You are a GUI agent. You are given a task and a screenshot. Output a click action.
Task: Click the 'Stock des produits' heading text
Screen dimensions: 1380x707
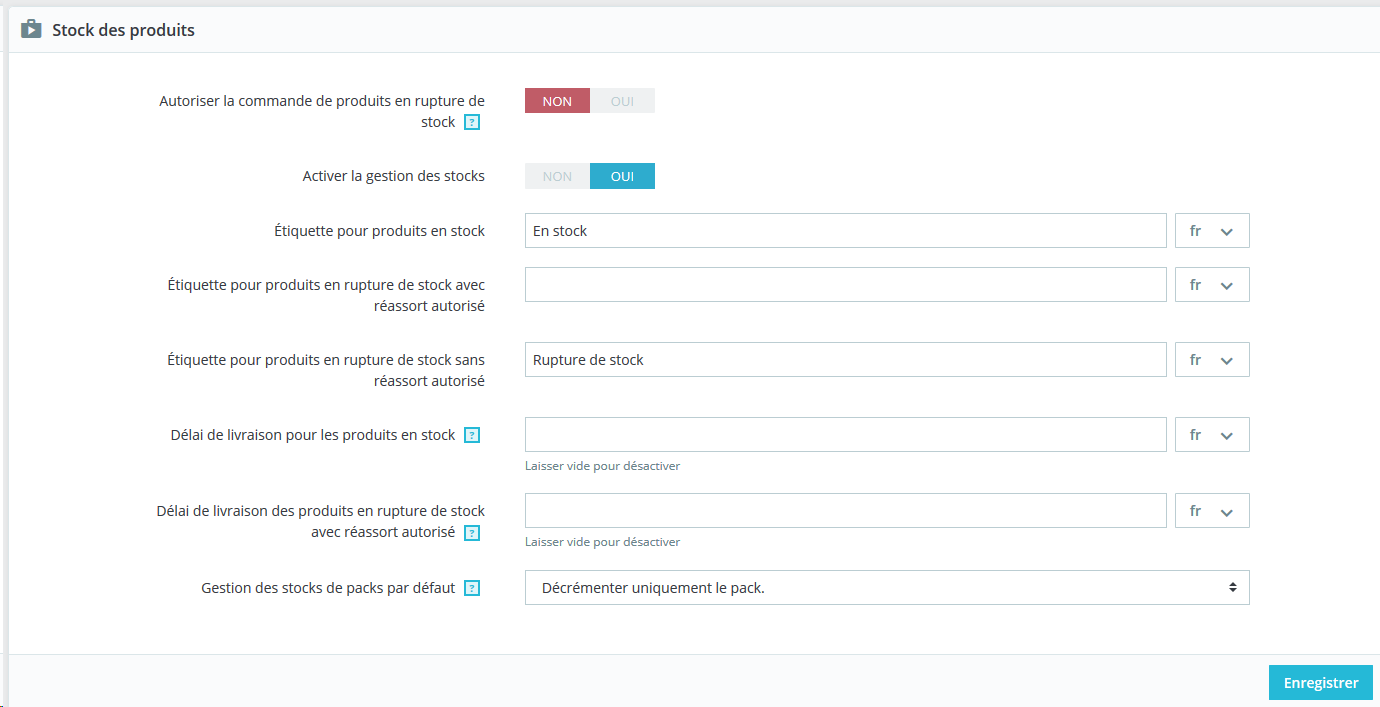[123, 30]
